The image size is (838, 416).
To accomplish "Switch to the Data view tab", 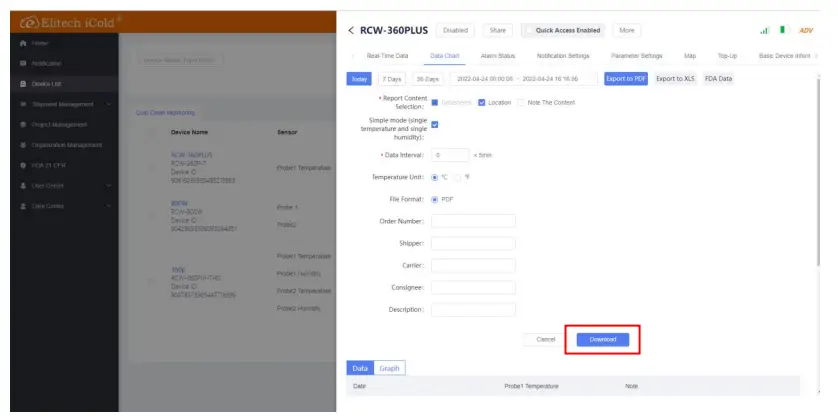I will [x=360, y=368].
